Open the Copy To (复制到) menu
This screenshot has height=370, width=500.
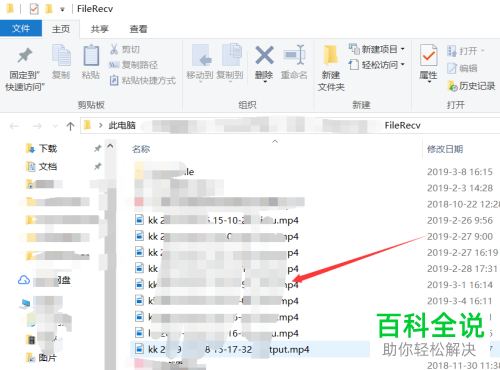point(230,63)
